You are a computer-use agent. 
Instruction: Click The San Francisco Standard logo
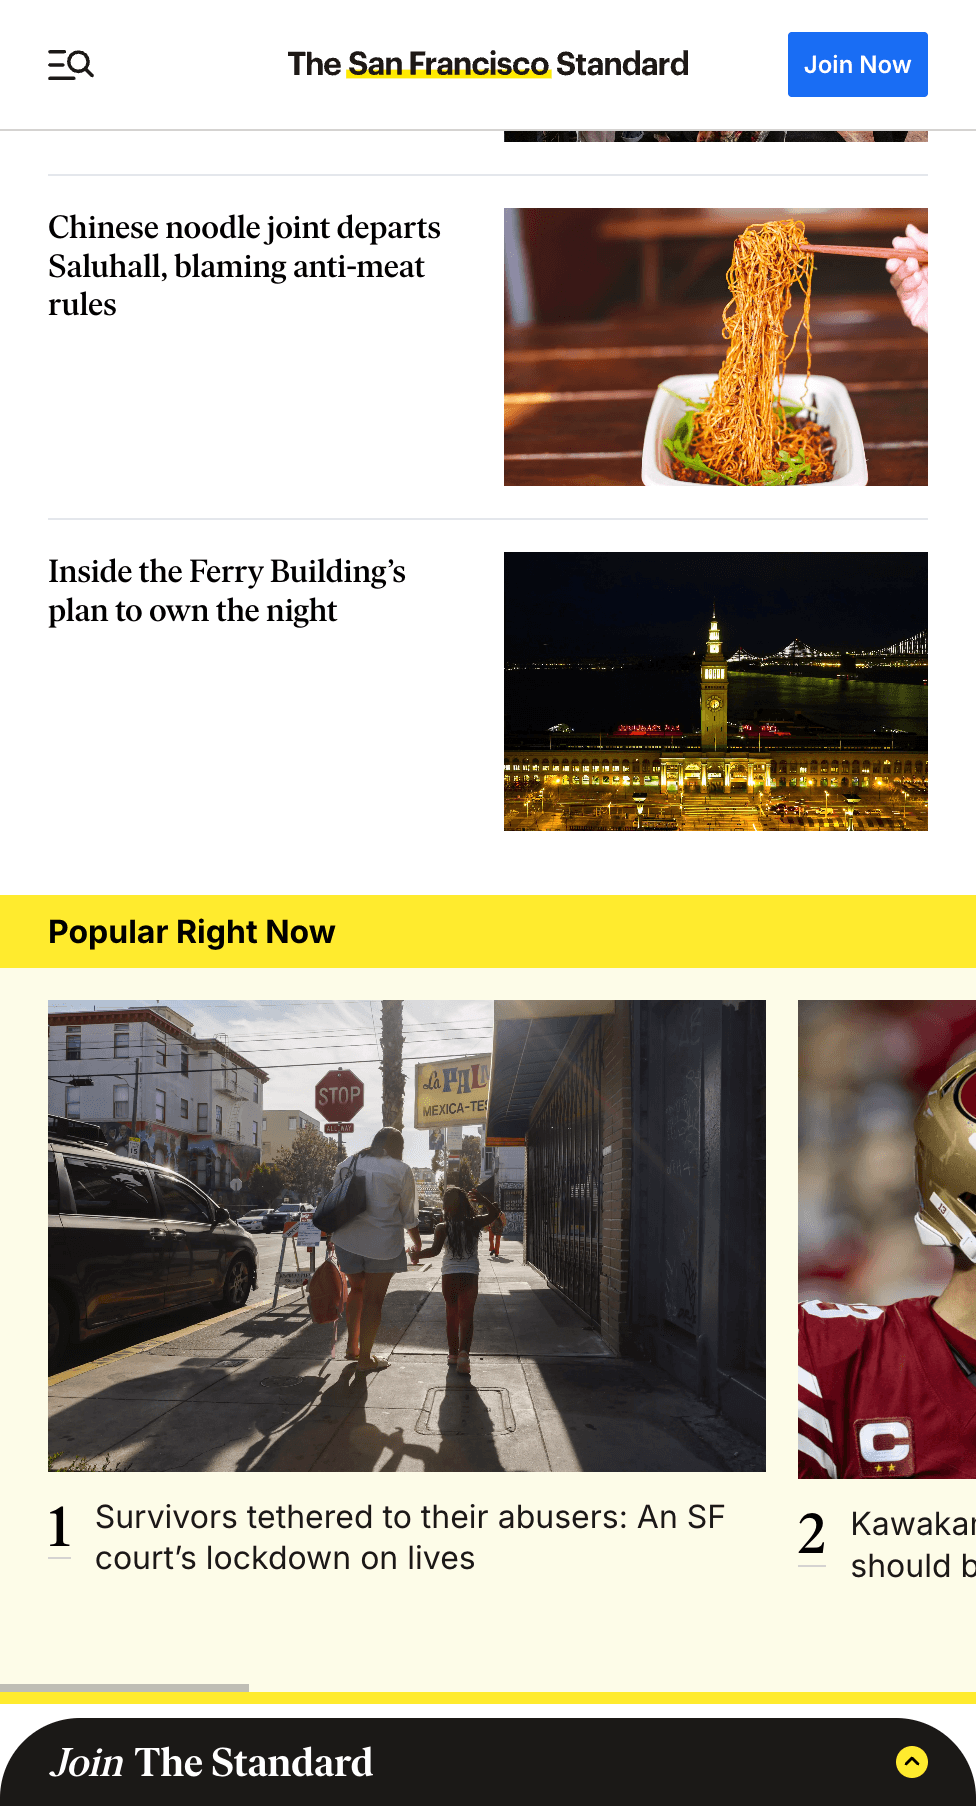(x=488, y=64)
